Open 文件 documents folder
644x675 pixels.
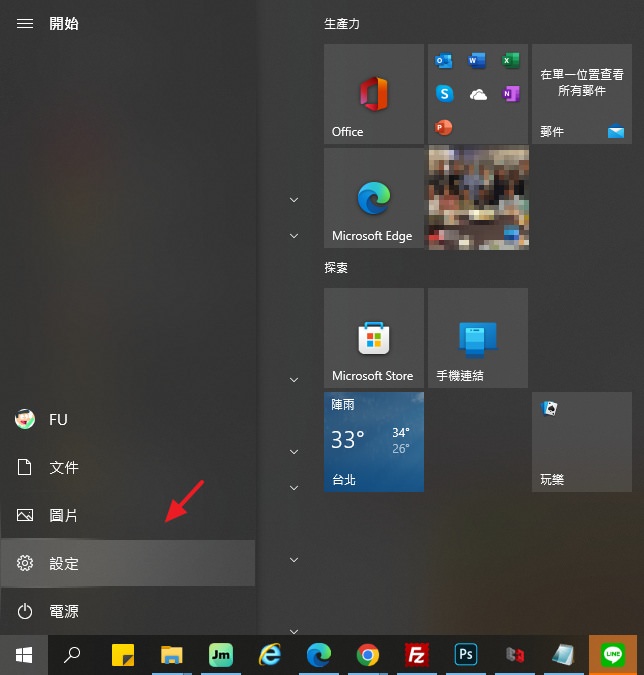[128, 468]
